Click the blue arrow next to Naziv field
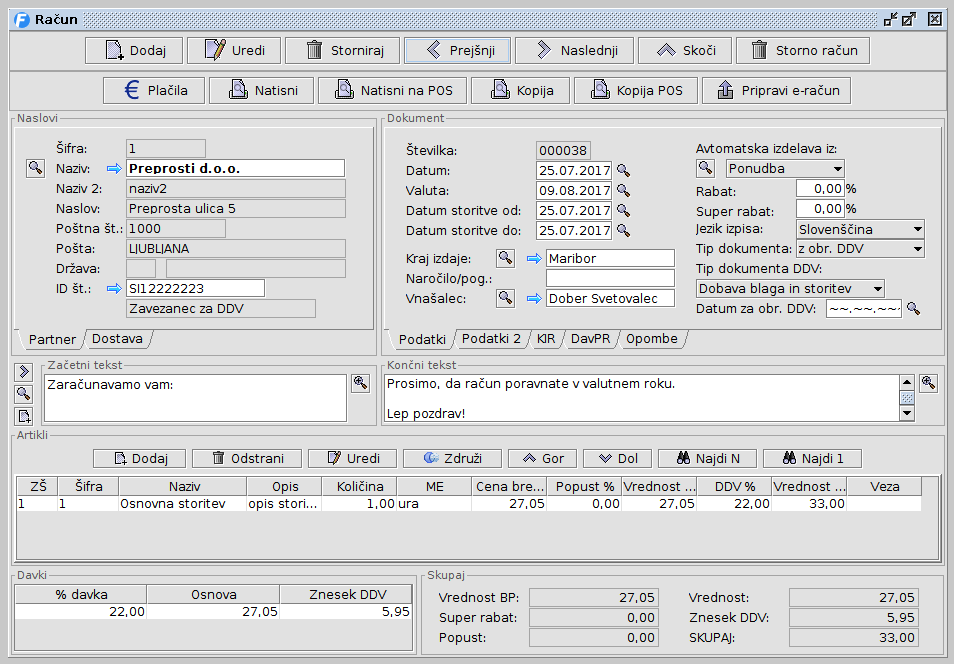This screenshot has height=664, width=954. tap(114, 169)
